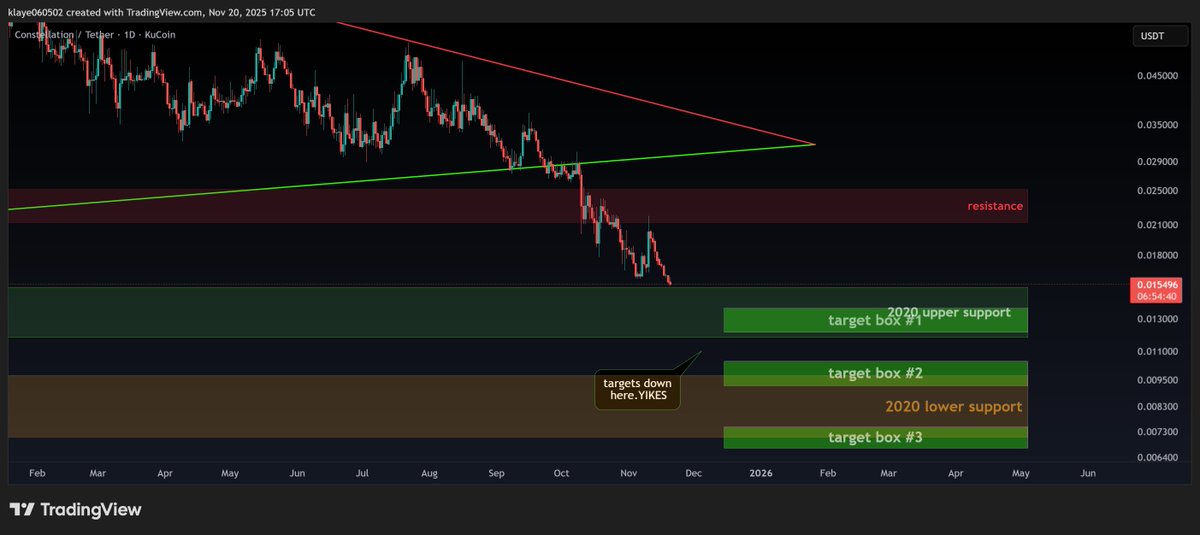Click the 0.011000 price axis label
Viewport: 1200px width, 535px height.
pos(1157,352)
